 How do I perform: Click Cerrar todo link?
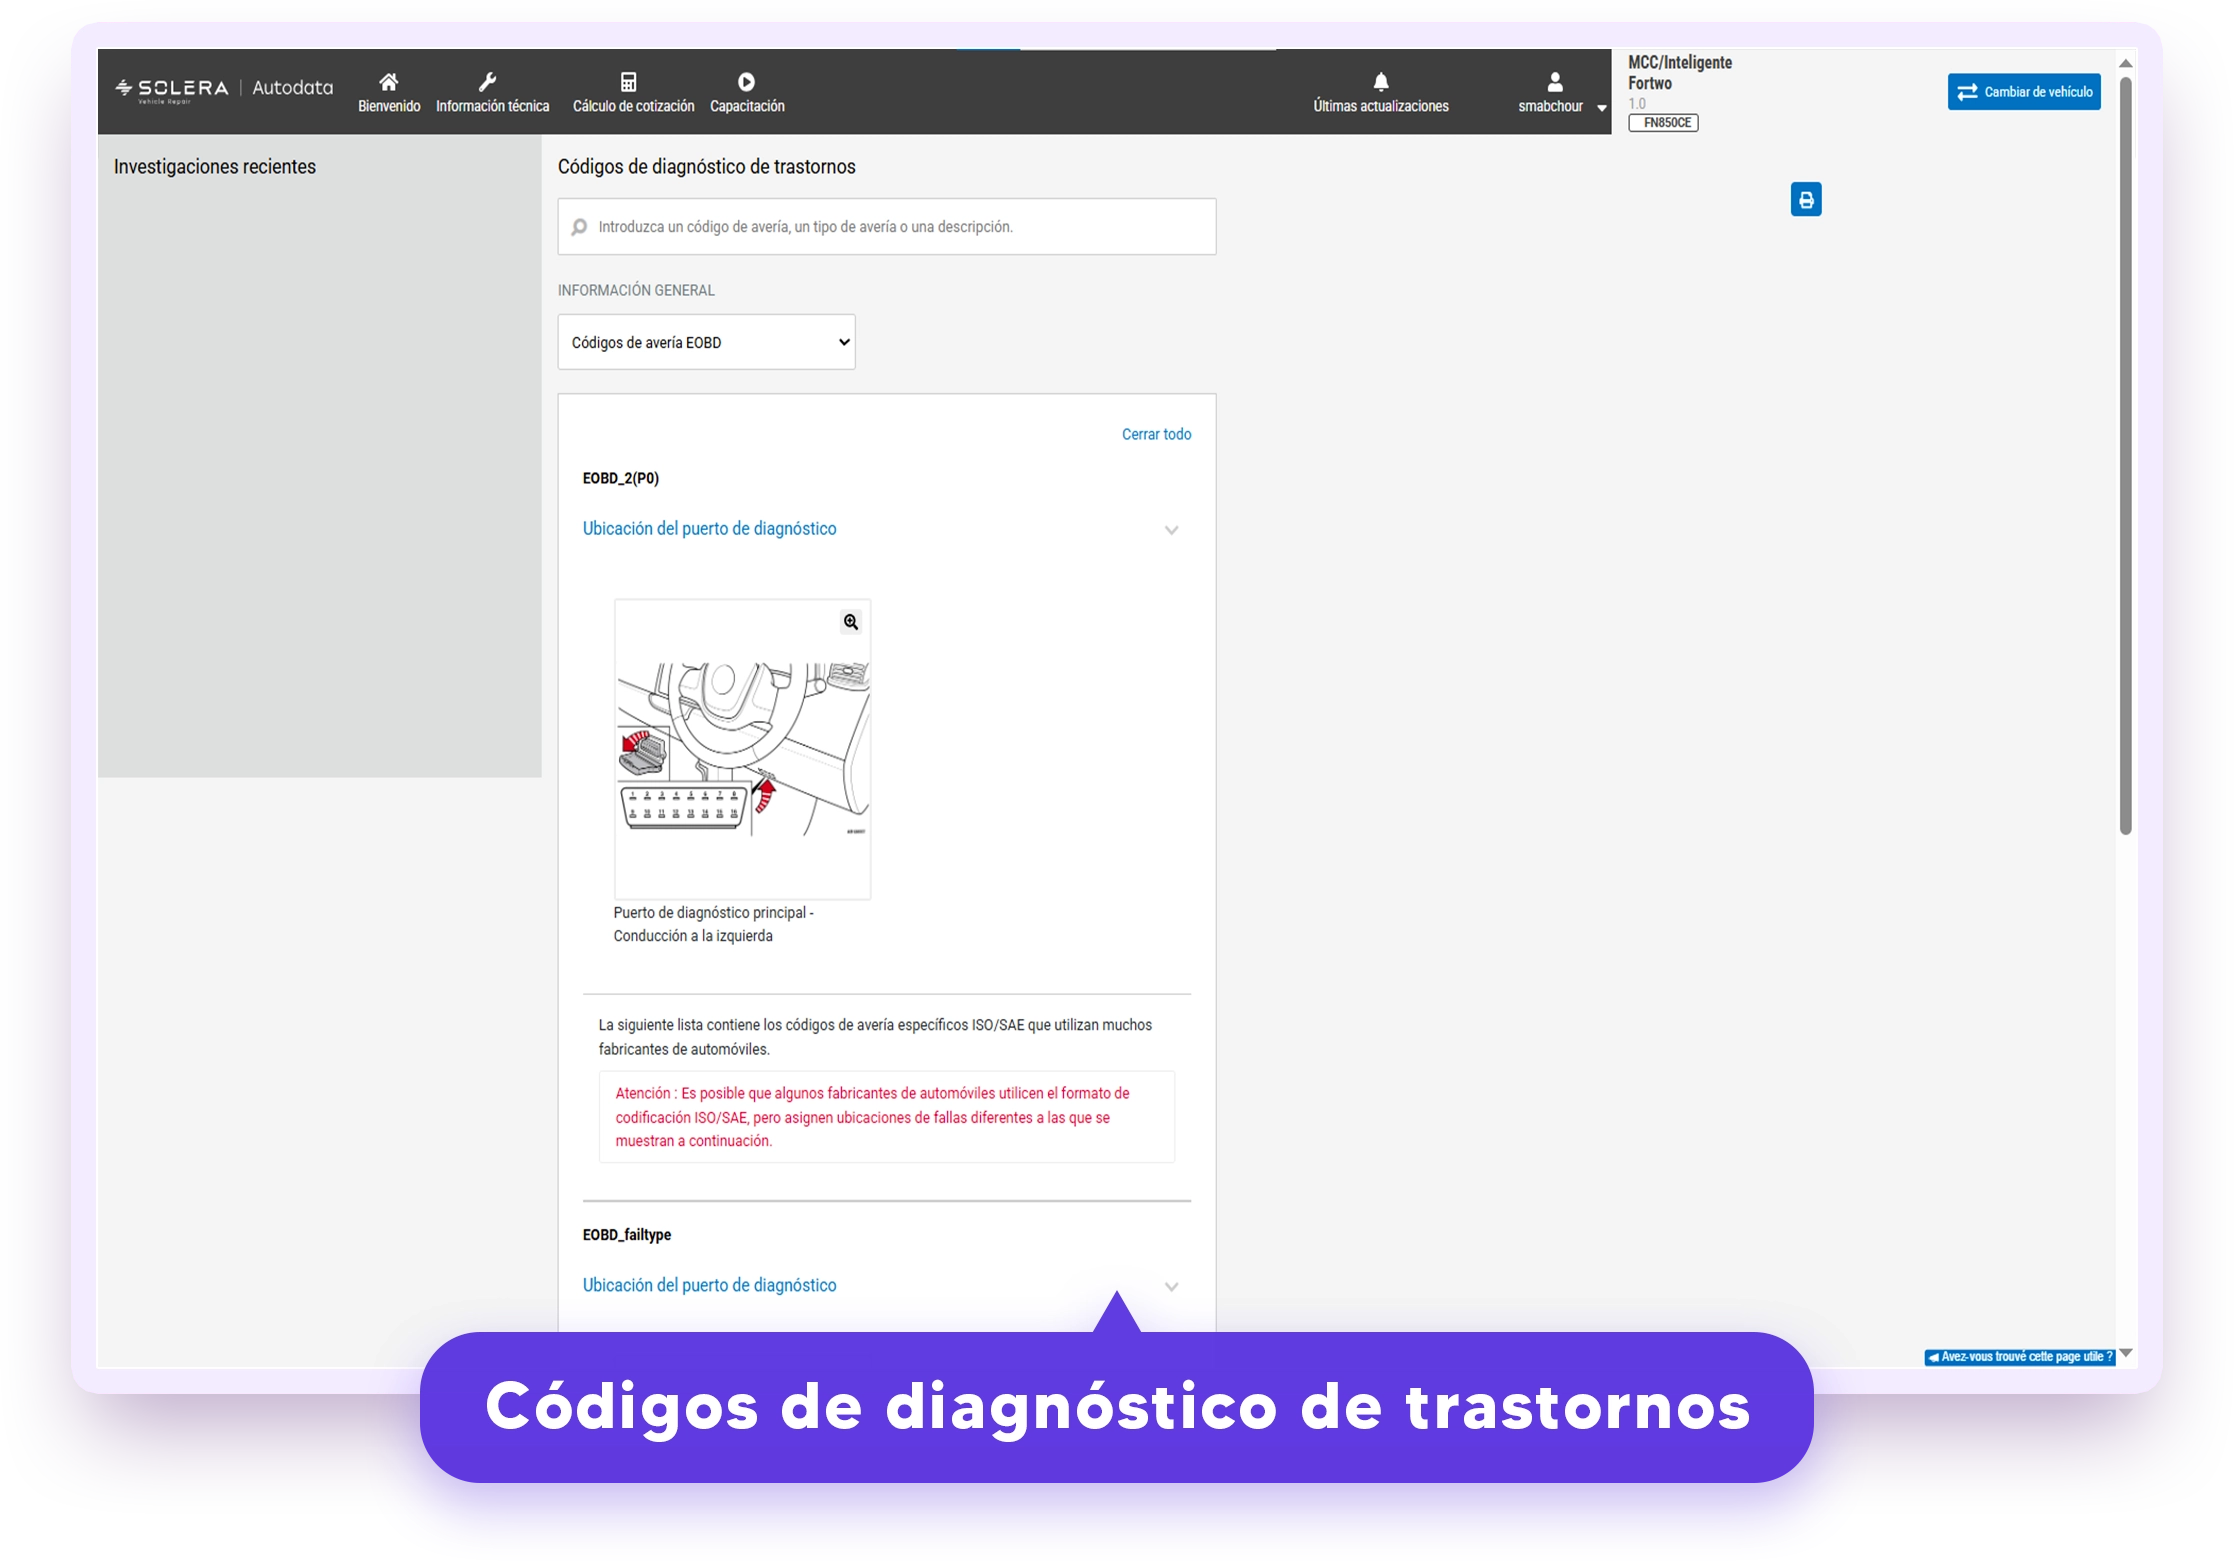coord(1156,434)
